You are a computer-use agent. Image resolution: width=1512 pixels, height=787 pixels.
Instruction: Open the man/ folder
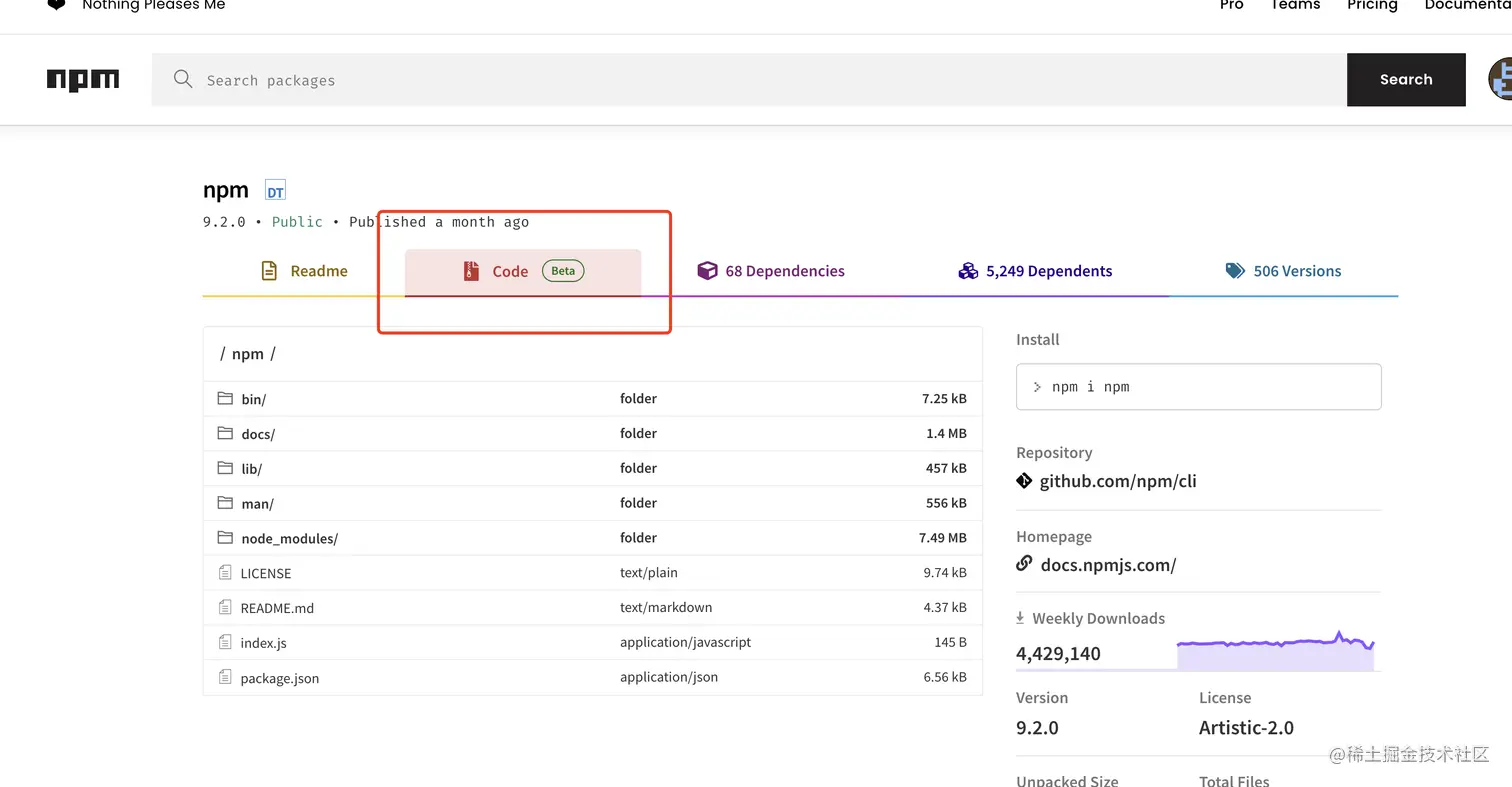[x=257, y=504]
